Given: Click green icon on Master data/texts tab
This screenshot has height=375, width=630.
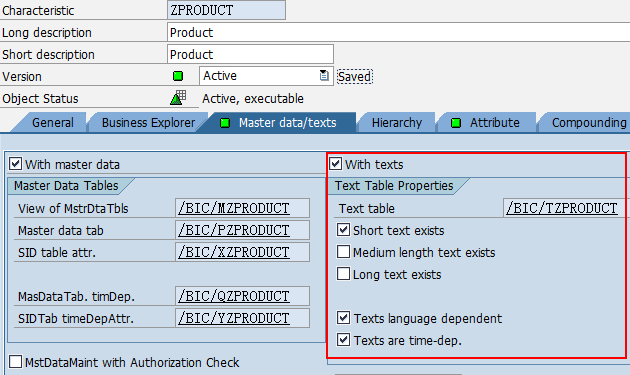Looking at the screenshot, I should 225,123.
